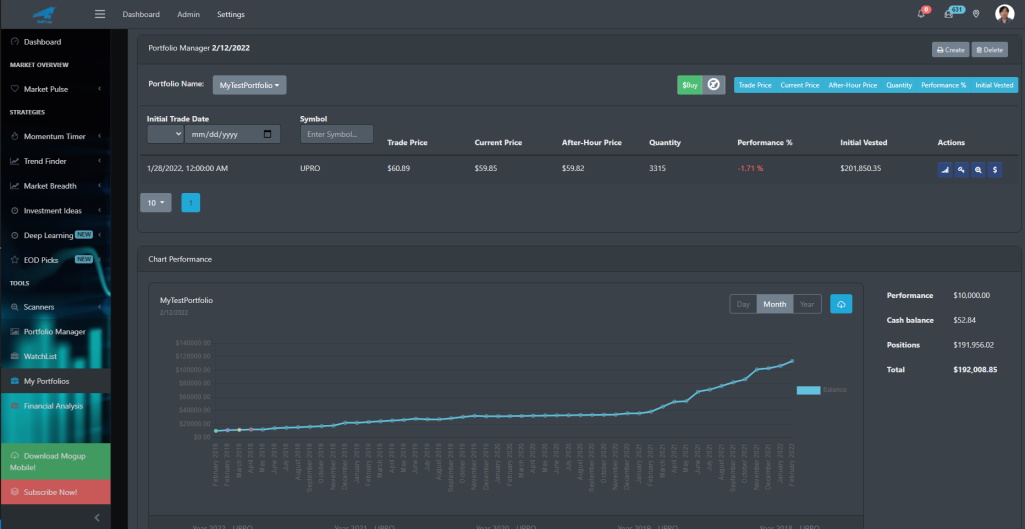Toggle the Quantity column visibility
This screenshot has height=529, width=1025.
tap(899, 85)
